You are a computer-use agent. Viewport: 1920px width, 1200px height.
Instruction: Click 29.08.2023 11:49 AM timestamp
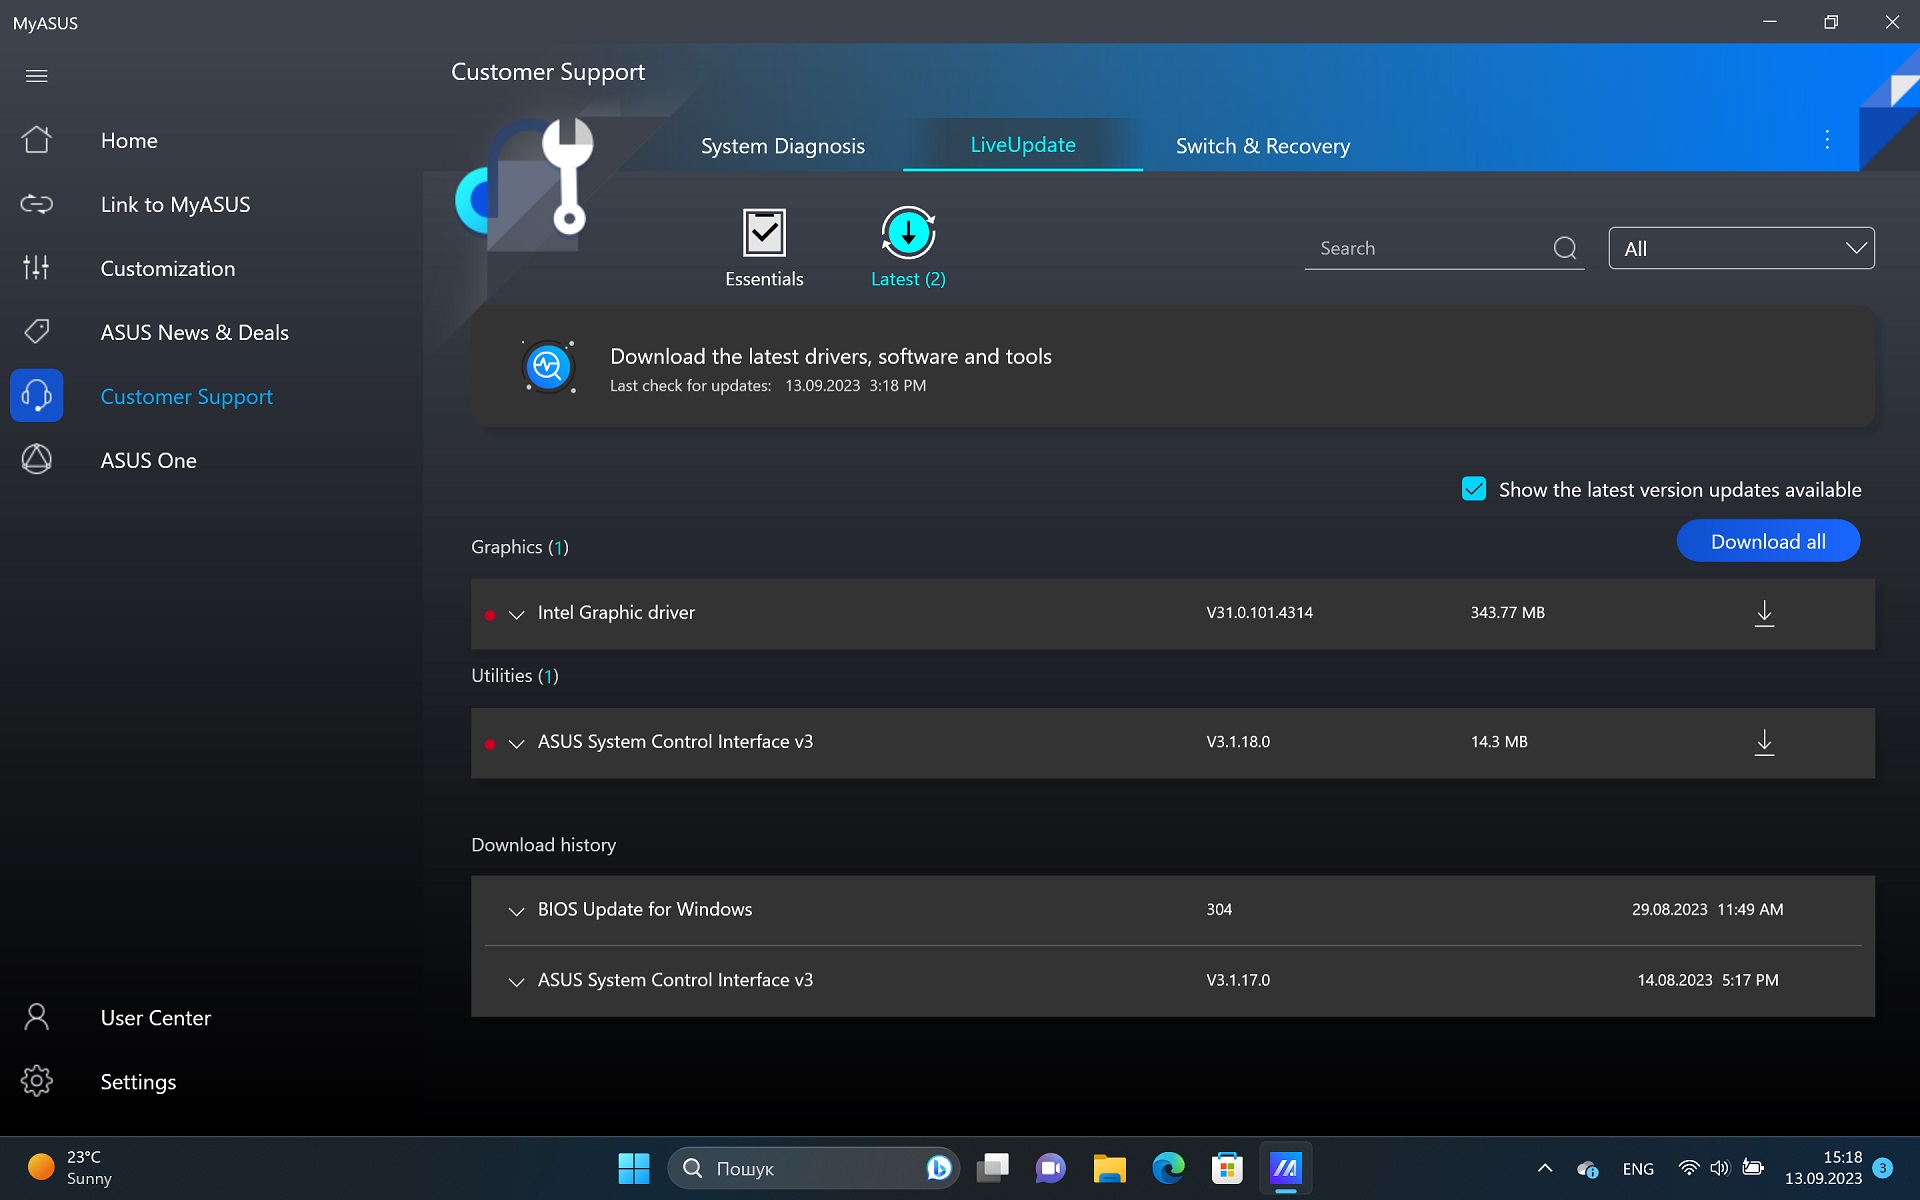click(1707, 909)
